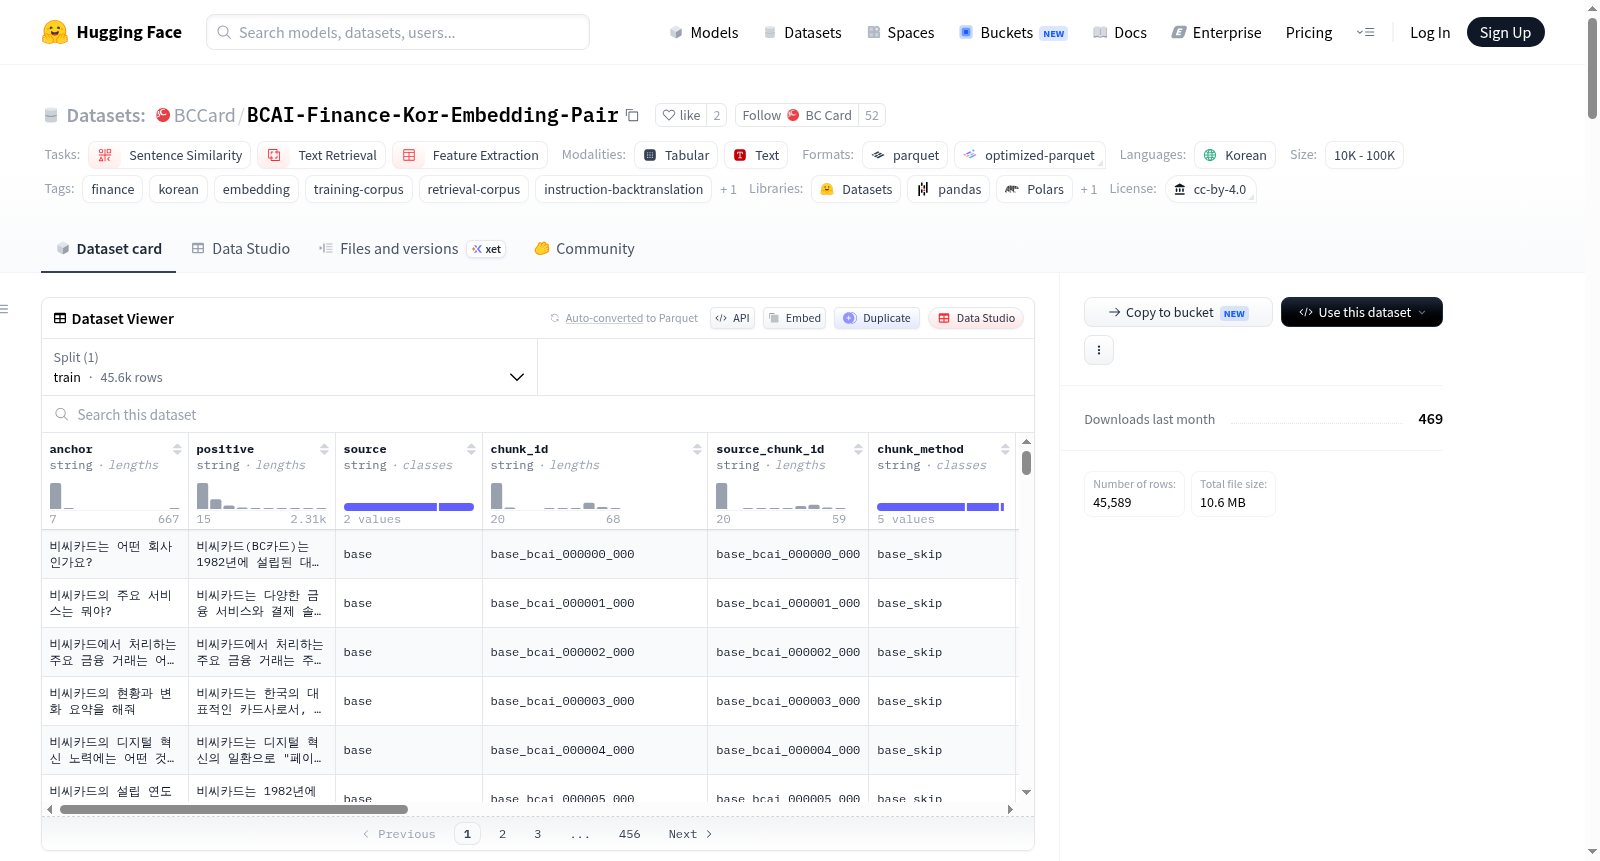Switch to the Data Studio tab
The height and width of the screenshot is (861, 1600).
[x=240, y=249]
